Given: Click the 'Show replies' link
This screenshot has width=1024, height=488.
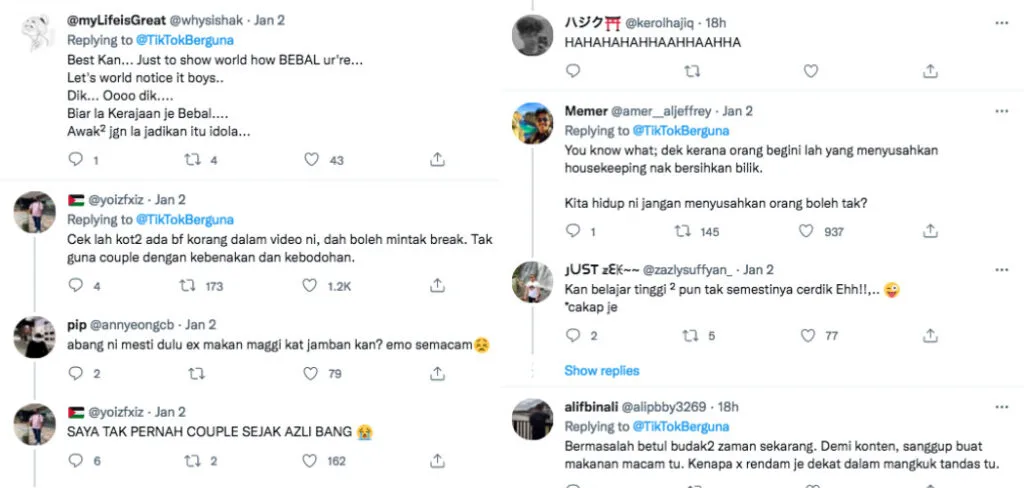Looking at the screenshot, I should 601,371.
